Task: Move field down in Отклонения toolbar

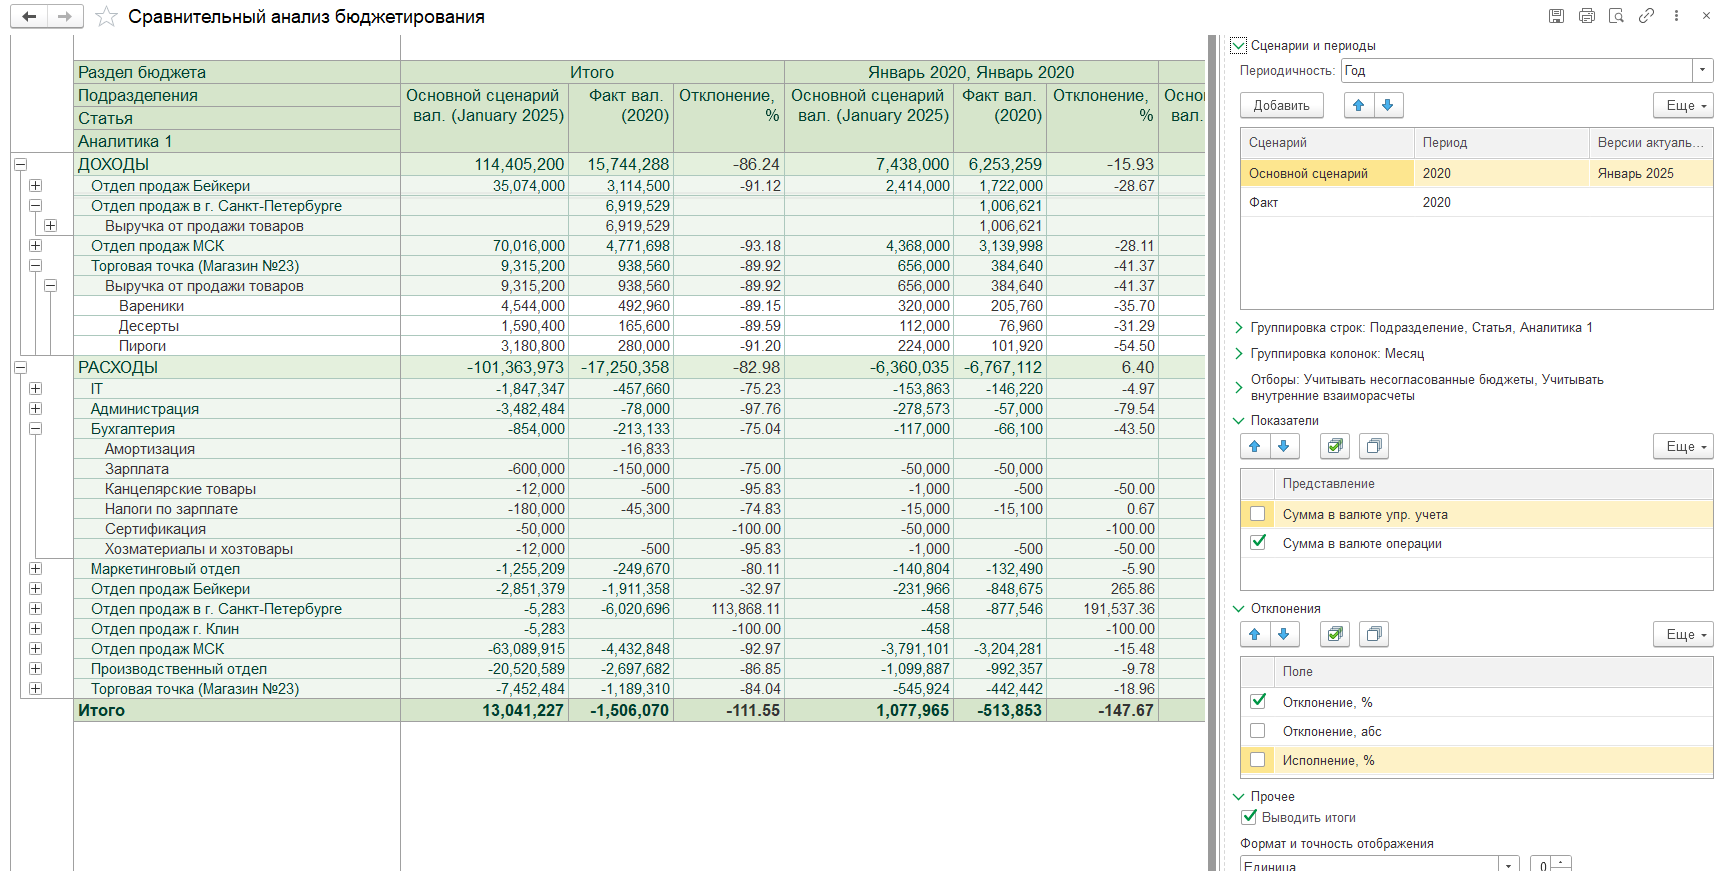Action: (1284, 634)
